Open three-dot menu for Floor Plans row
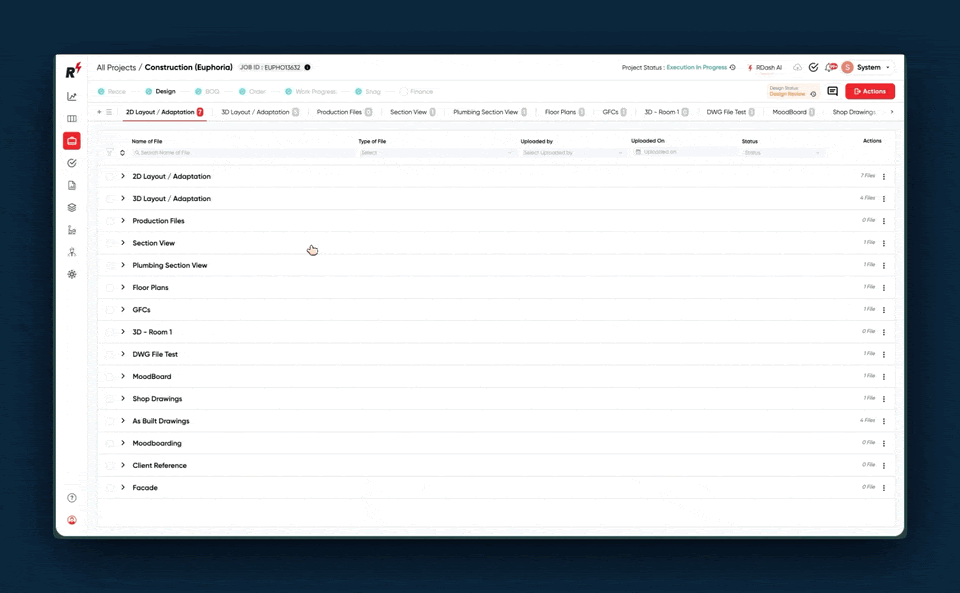Screen dimensions: 960x593 pyautogui.click(x=884, y=288)
